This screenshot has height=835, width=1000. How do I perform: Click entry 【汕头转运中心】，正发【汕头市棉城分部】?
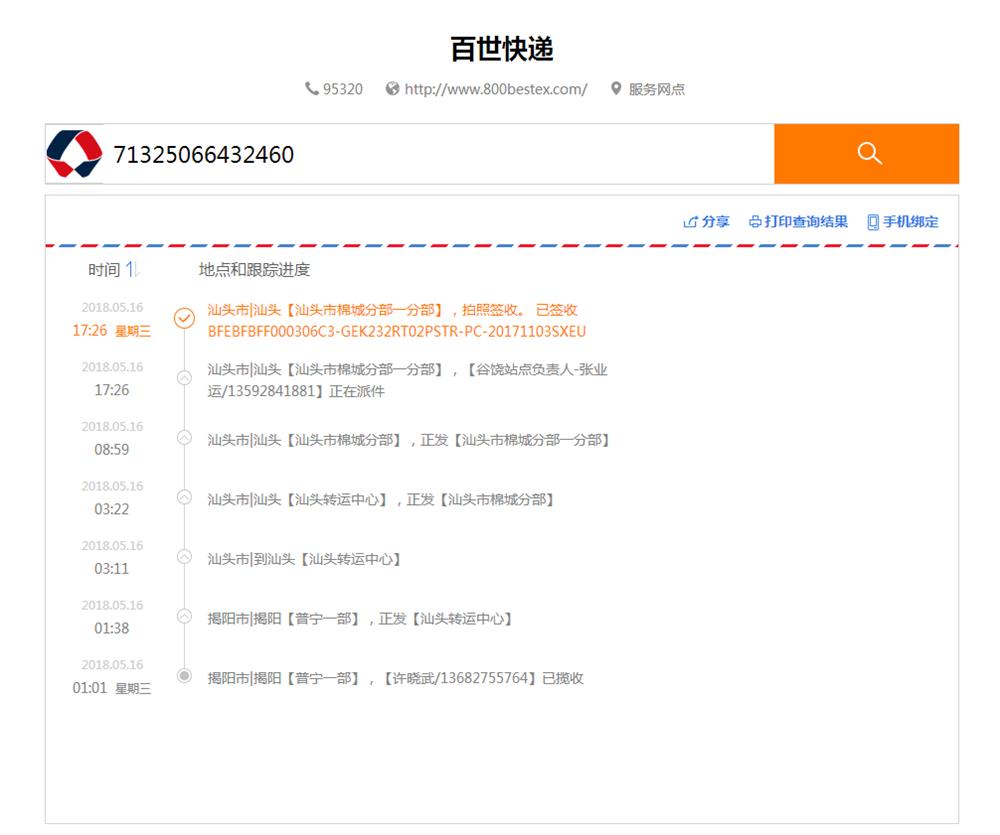tap(380, 499)
